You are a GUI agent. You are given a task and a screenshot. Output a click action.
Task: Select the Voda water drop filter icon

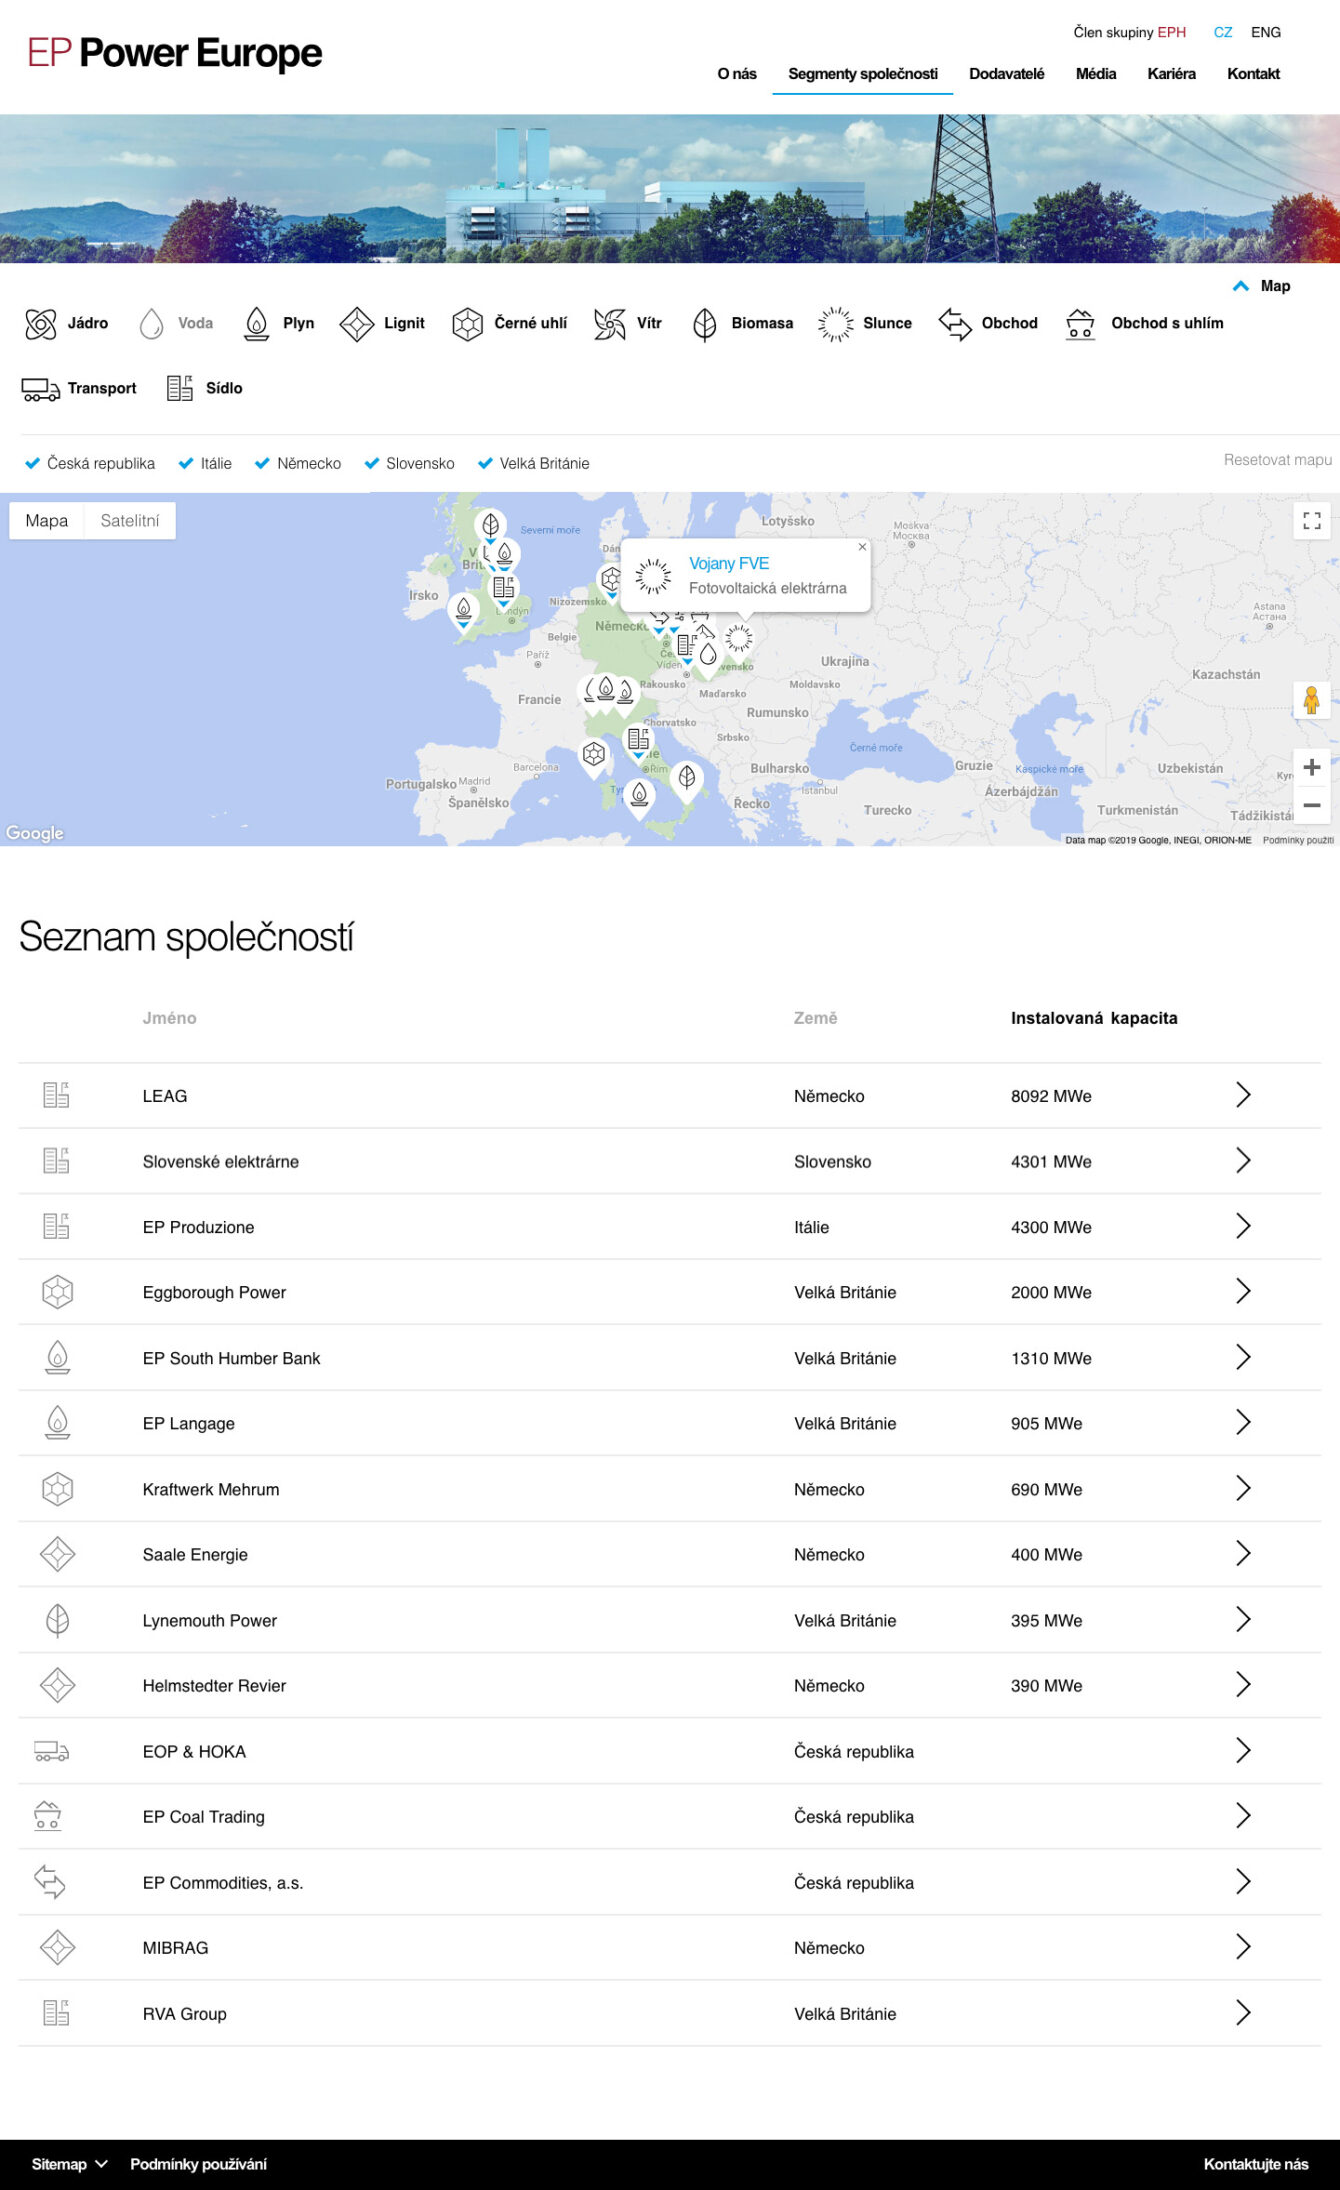[151, 324]
